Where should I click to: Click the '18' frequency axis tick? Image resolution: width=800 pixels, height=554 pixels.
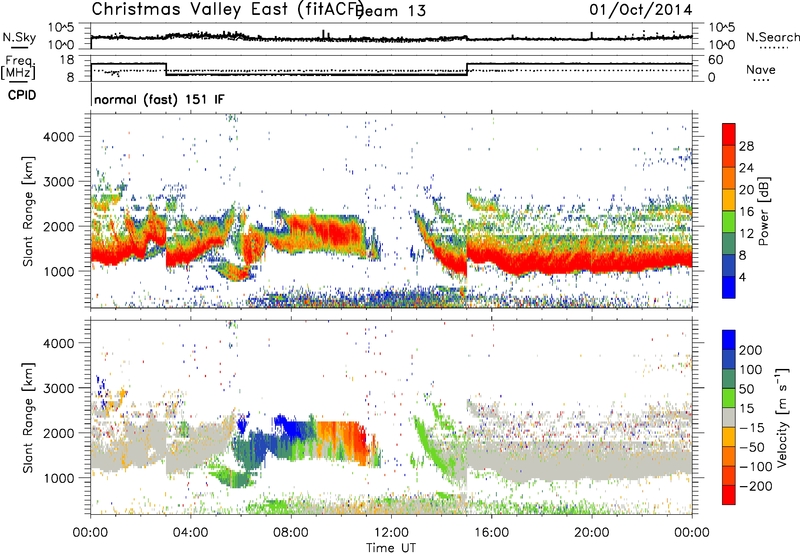point(67,60)
